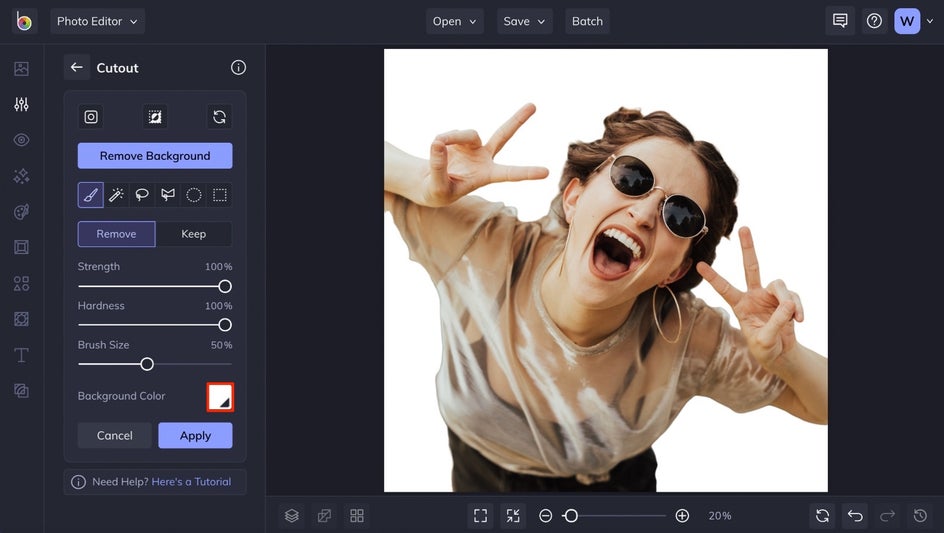944x533 pixels.
Task: Redo the last action
Action: coord(887,516)
